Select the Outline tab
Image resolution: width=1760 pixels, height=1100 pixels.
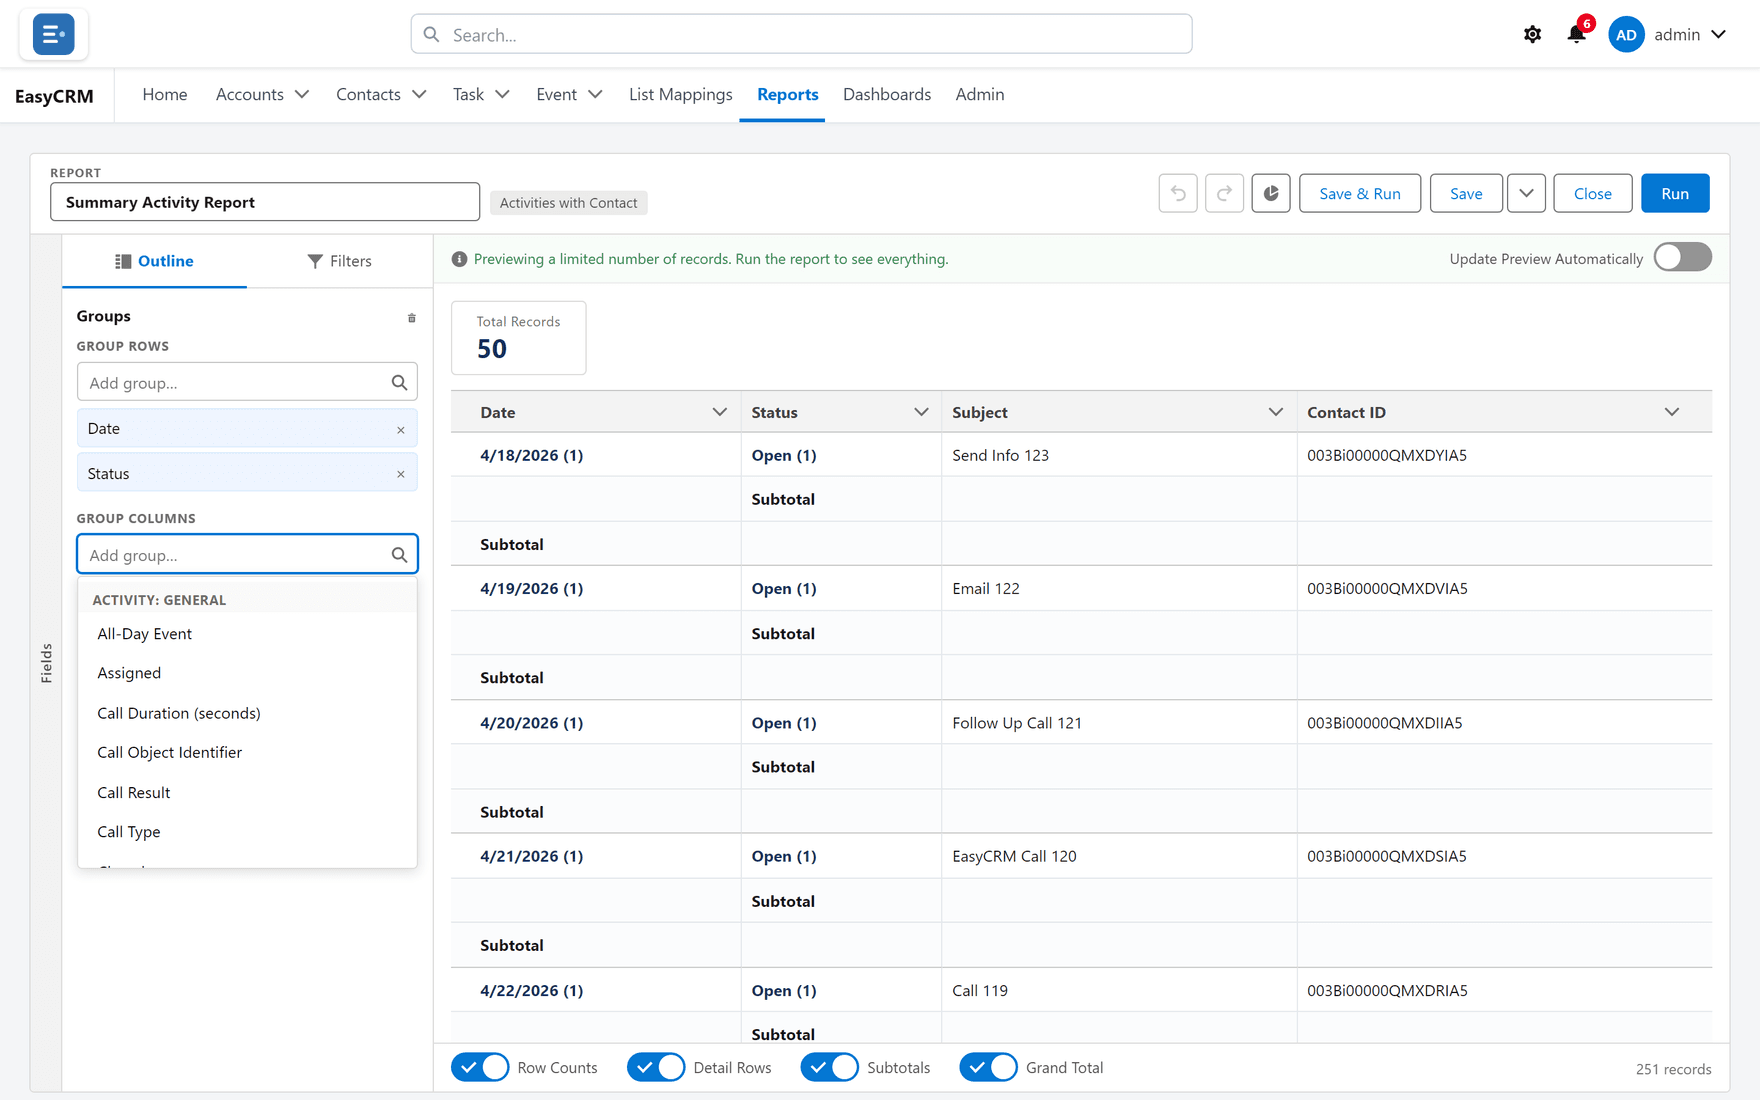point(154,261)
